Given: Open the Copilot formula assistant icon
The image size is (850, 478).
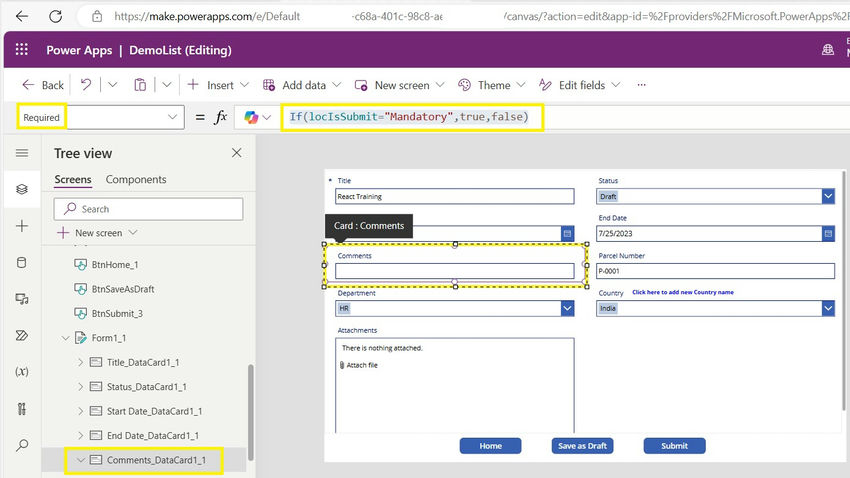Looking at the screenshot, I should (x=251, y=117).
